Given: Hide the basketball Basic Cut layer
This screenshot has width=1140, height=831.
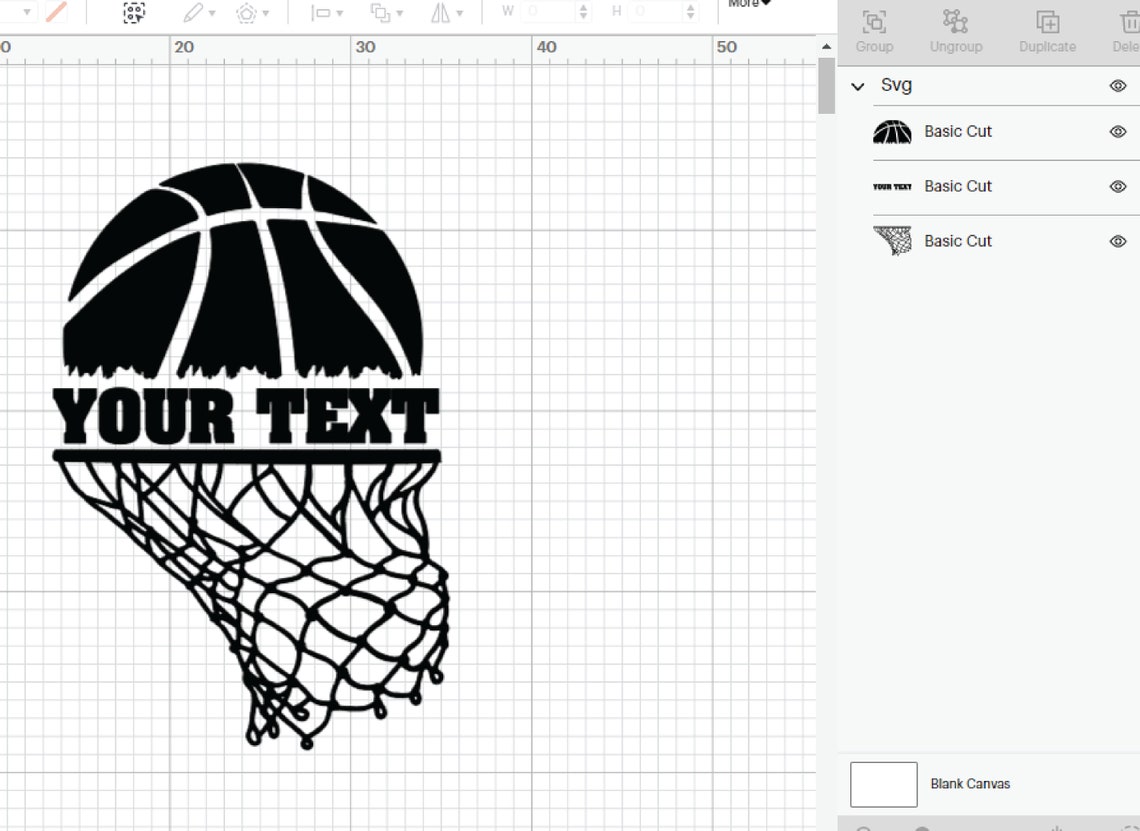Looking at the screenshot, I should [1117, 131].
